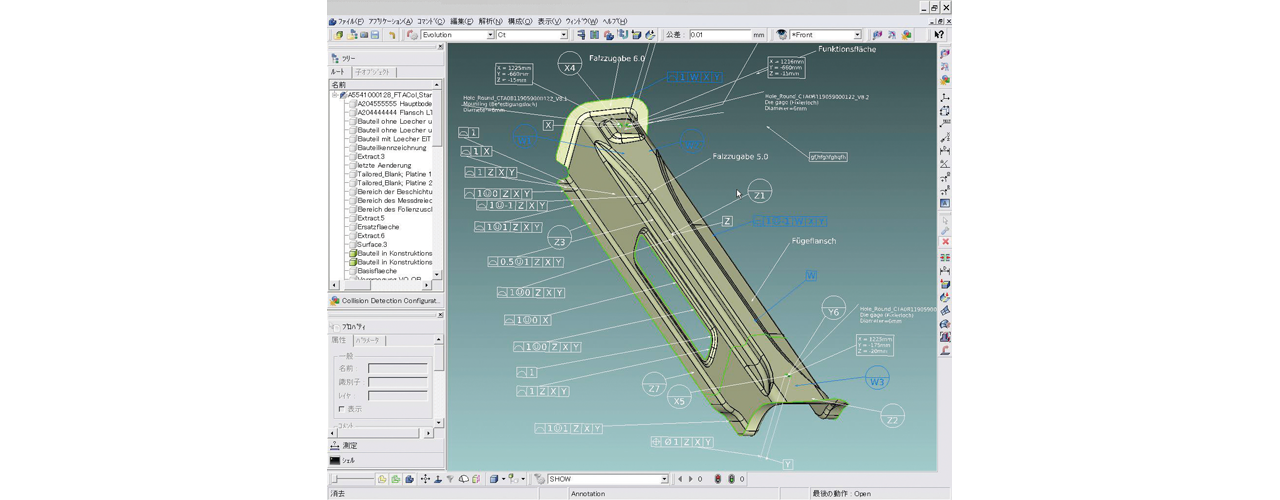
Task: Click the filter funnel icon
Action: tap(450, 479)
